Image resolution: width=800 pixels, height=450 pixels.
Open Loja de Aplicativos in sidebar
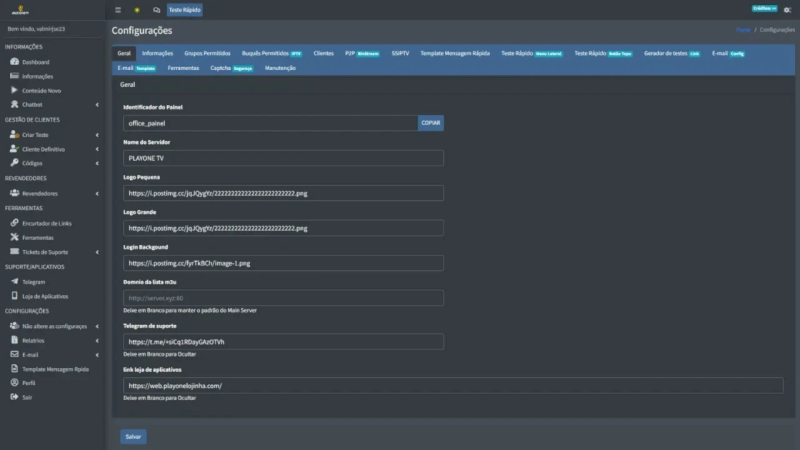pos(44,296)
